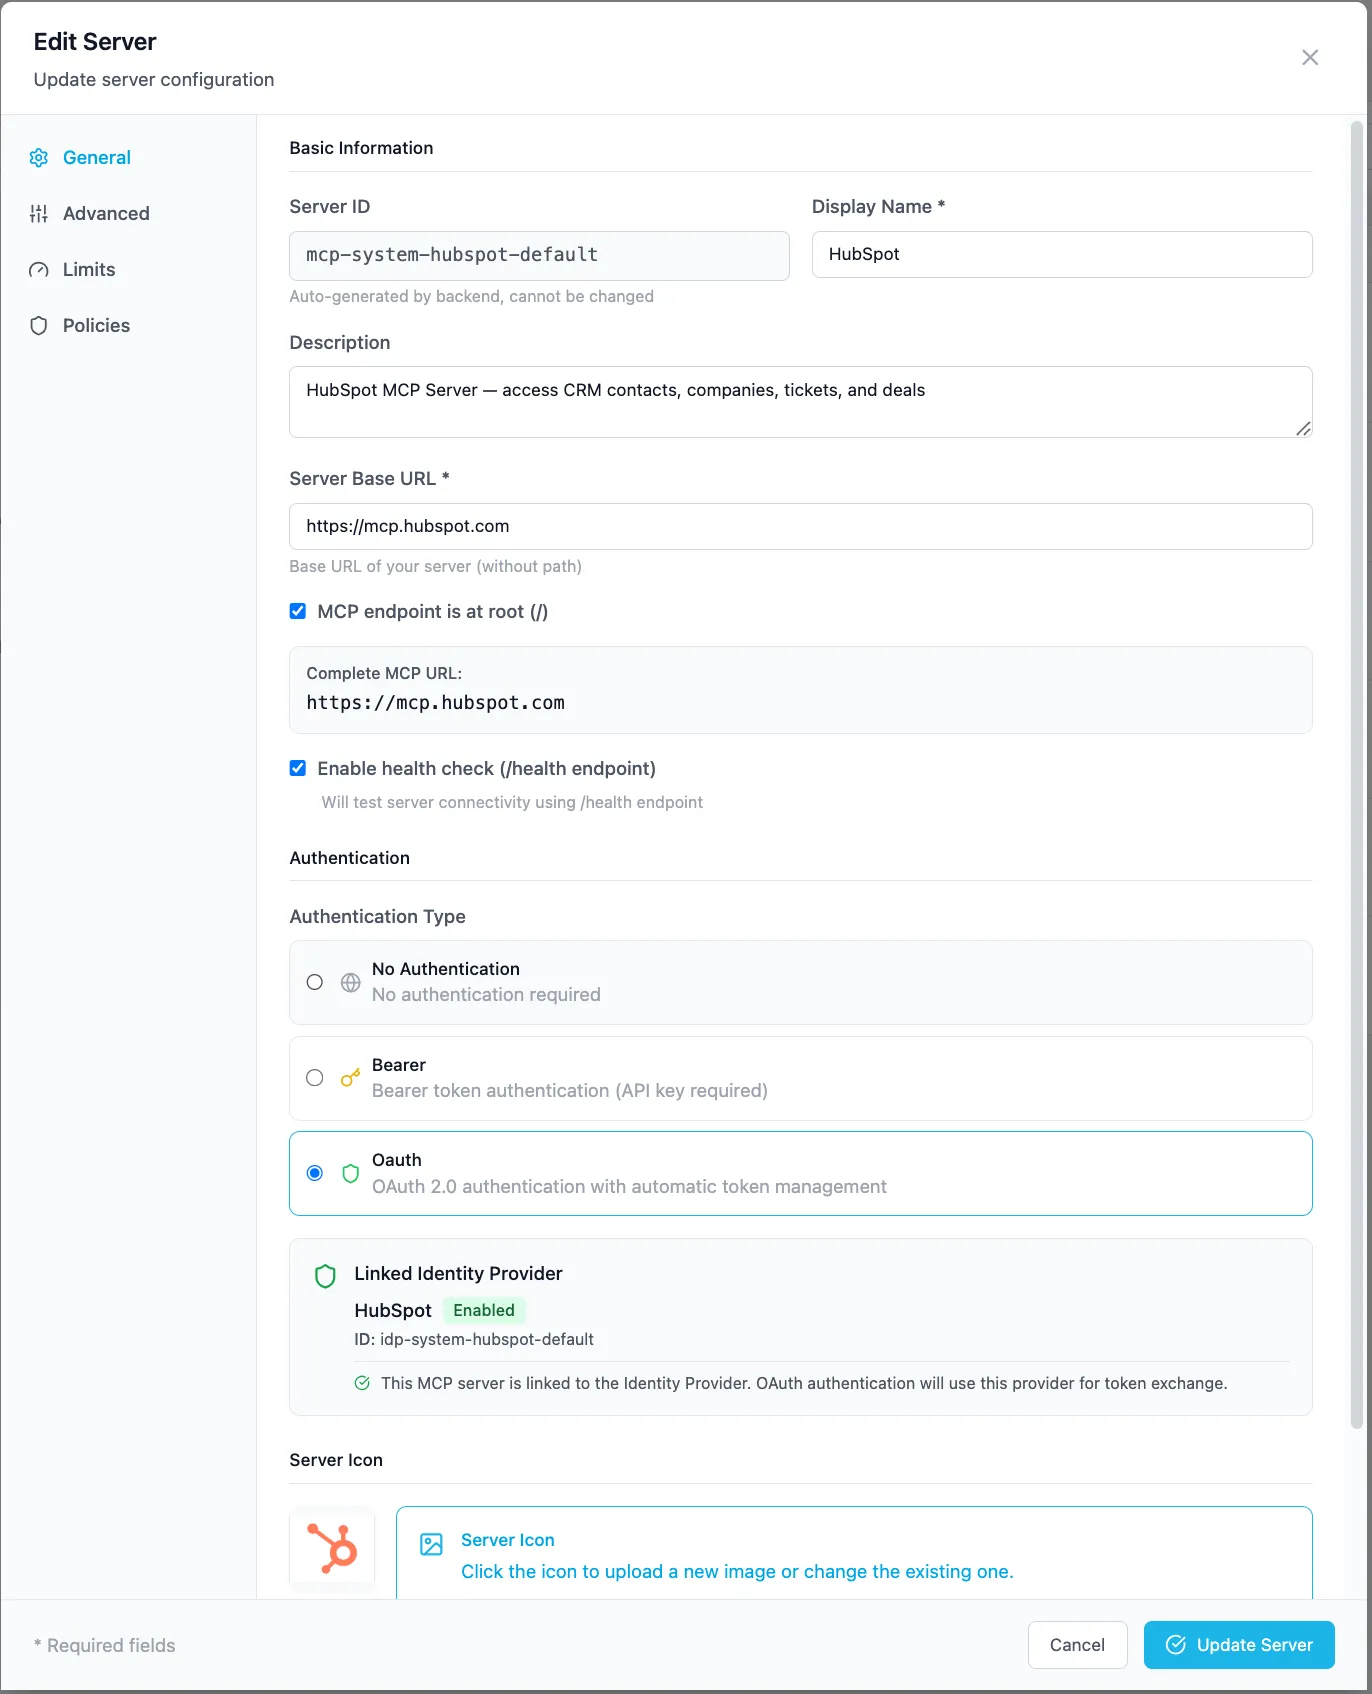Click the General gear icon

[39, 158]
